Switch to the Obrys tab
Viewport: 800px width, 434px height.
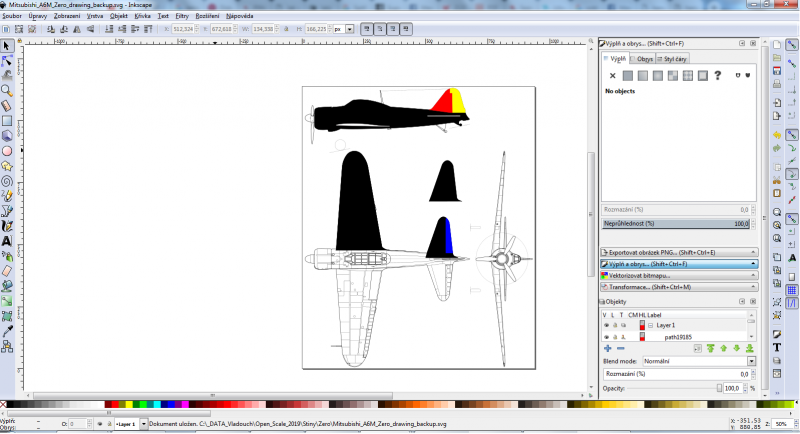click(642, 59)
